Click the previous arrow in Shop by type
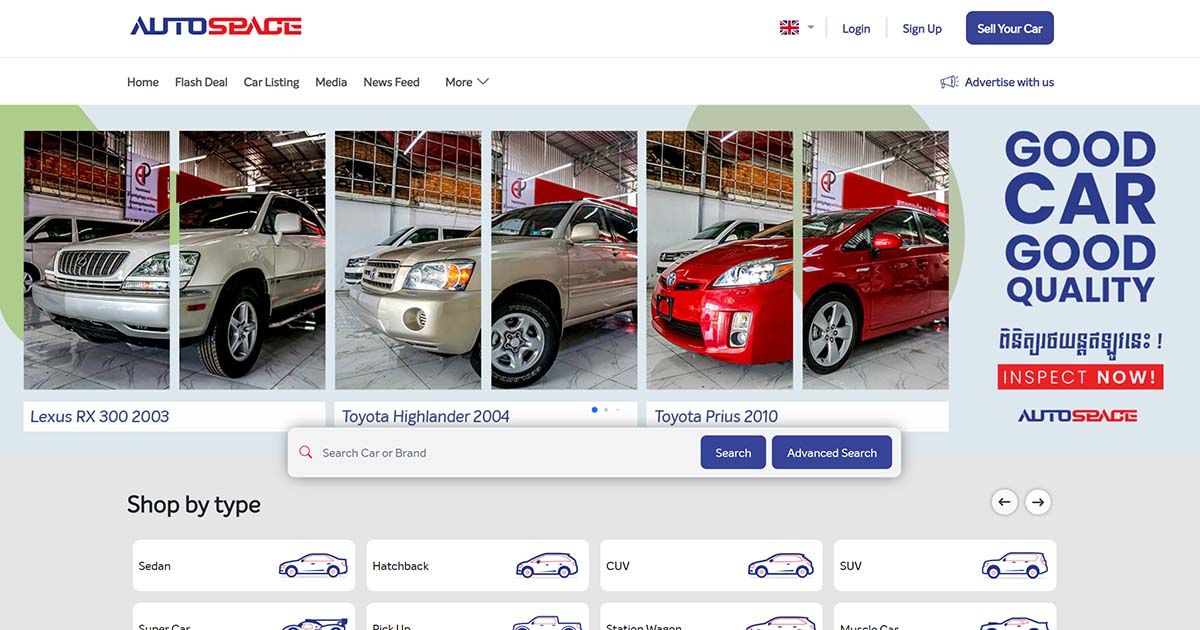Viewport: 1200px width, 630px height. click(1004, 502)
